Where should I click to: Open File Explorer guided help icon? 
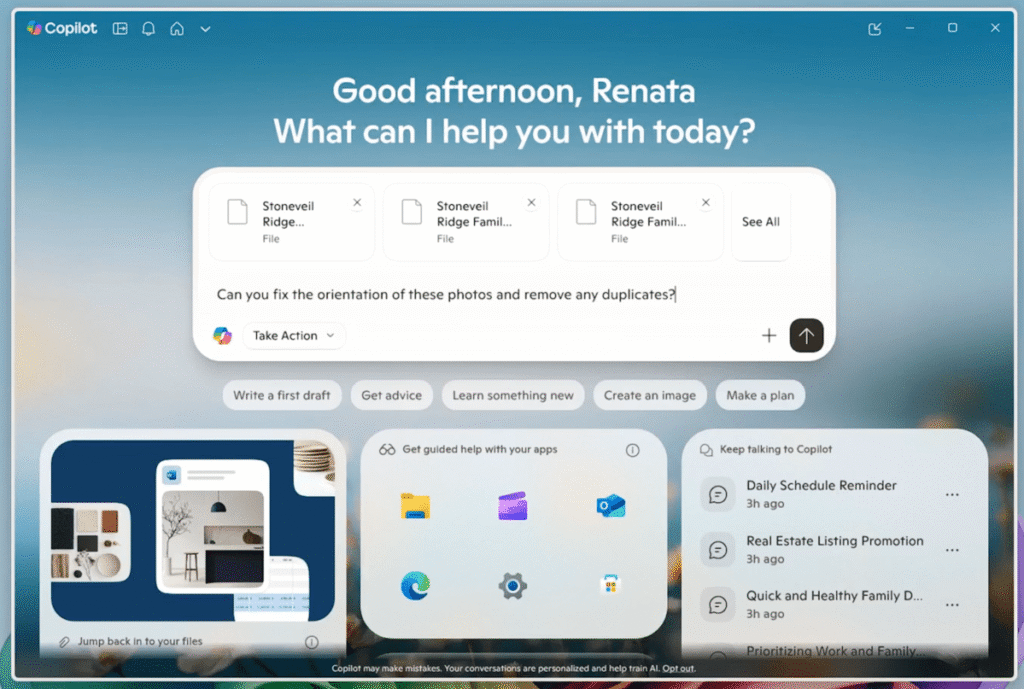416,506
